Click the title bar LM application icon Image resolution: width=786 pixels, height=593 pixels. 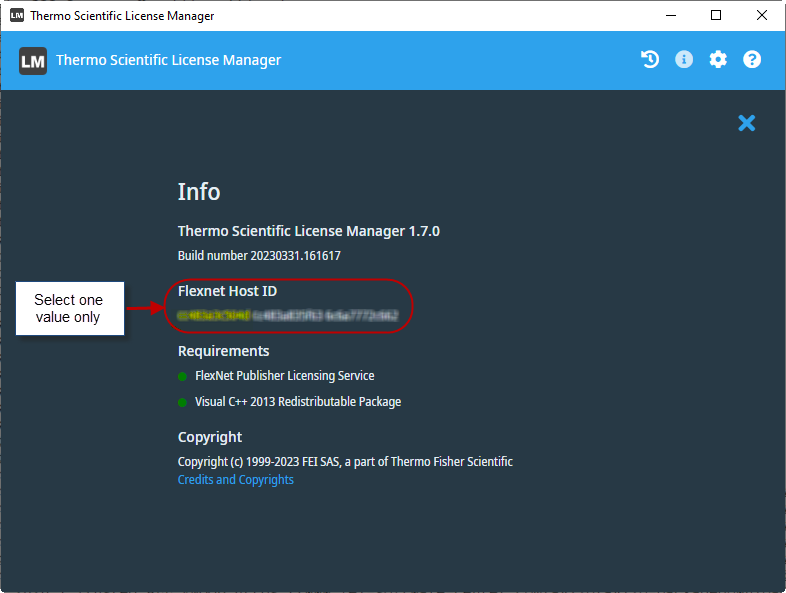point(17,16)
